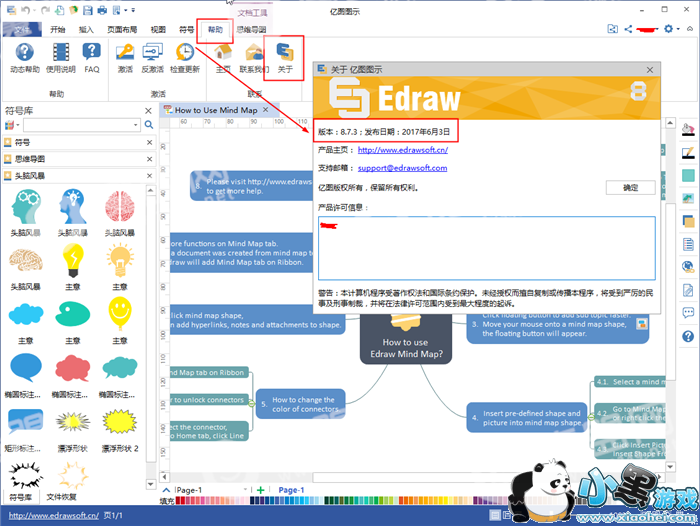Select node 5. How to change connector color
The width and height of the screenshot is (700, 526).
point(300,404)
